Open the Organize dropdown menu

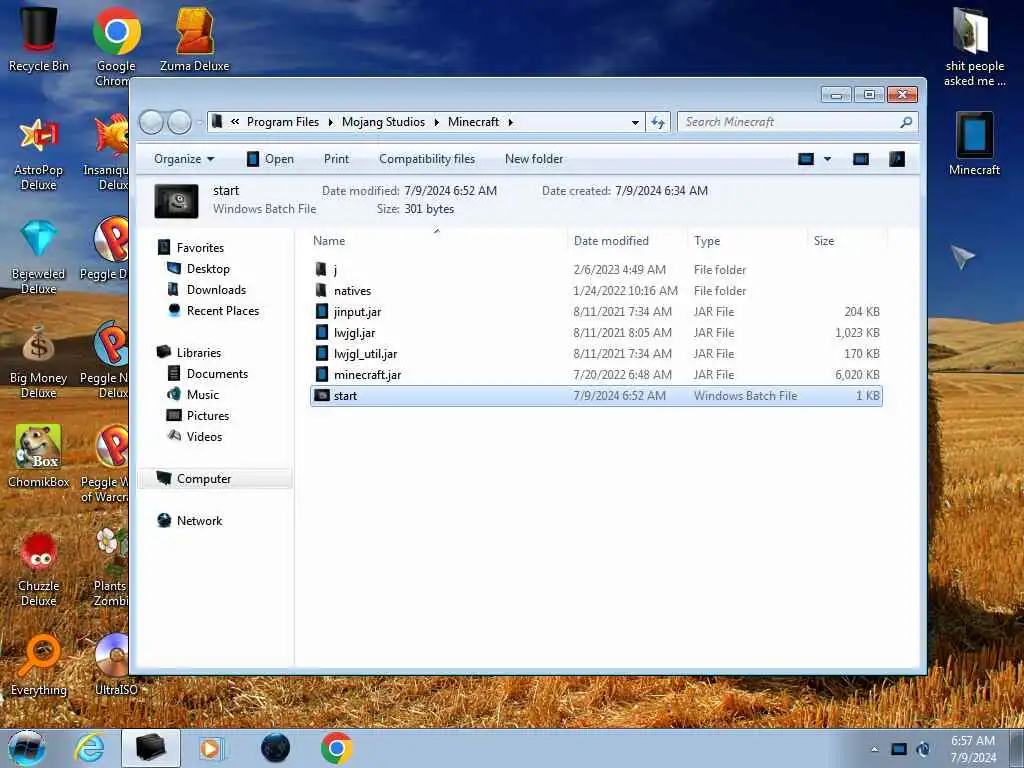[184, 159]
